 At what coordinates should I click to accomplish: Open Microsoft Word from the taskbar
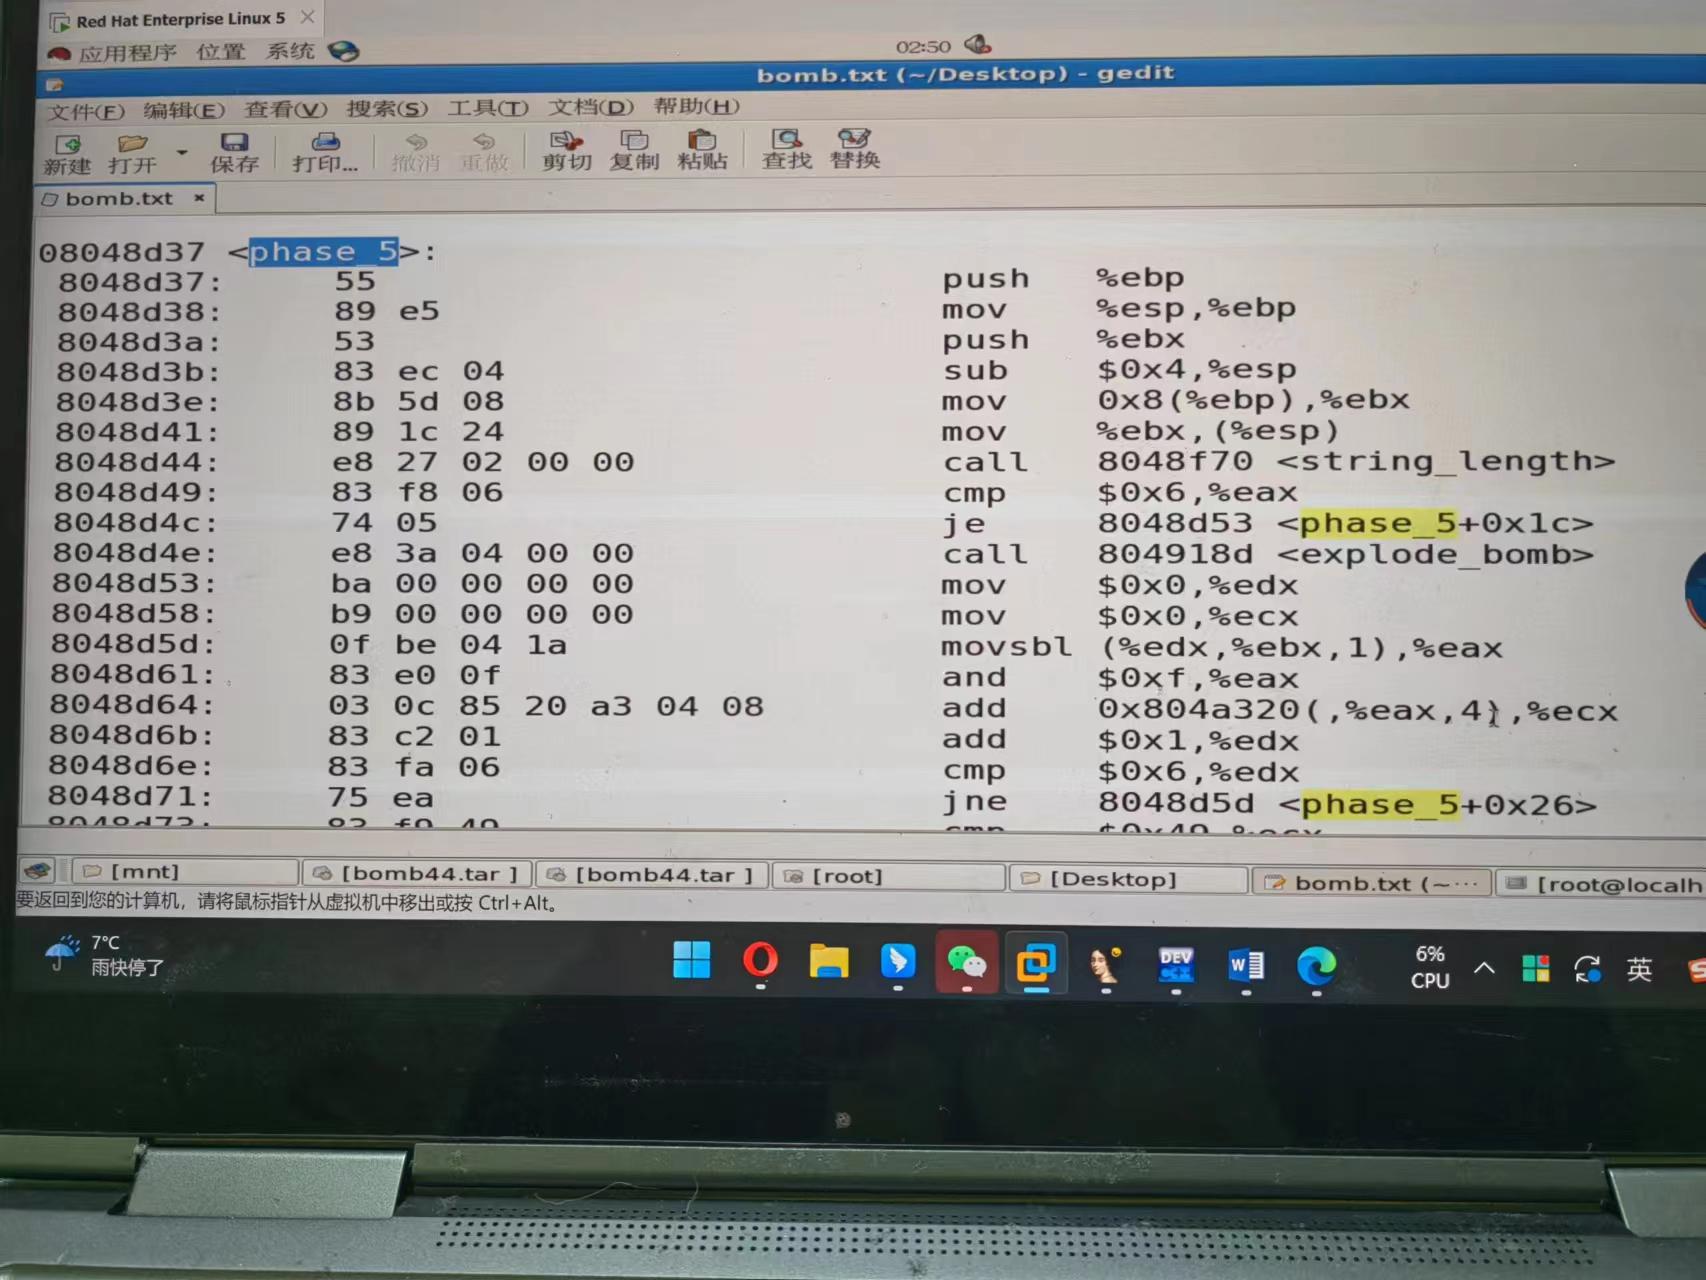[x=1245, y=965]
